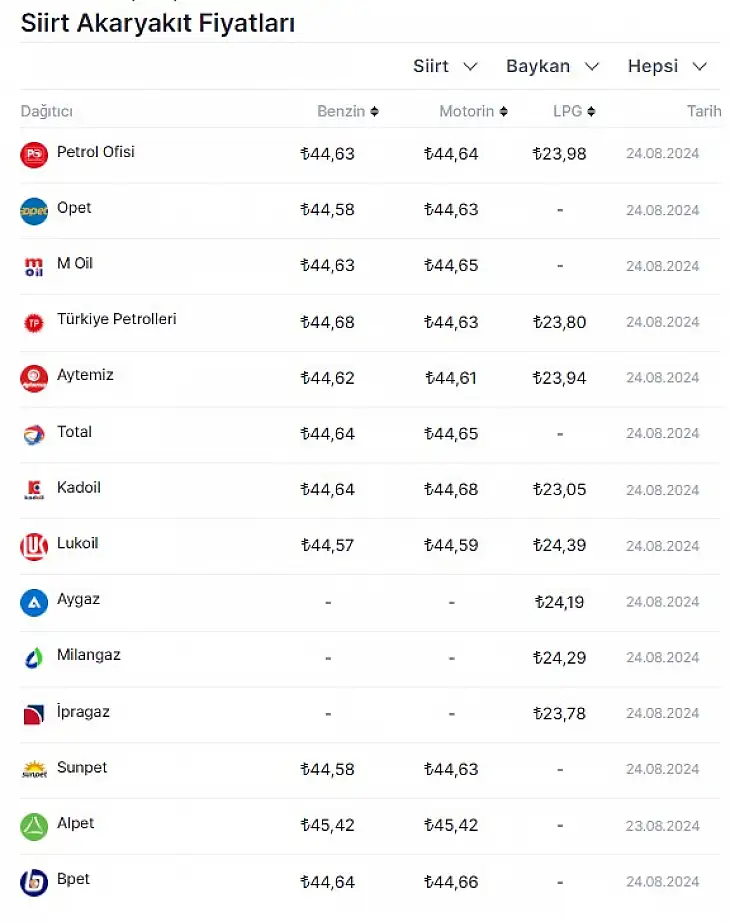The width and height of the screenshot is (730, 922).
Task: Click the Petrol Ofisi logo icon
Action: point(34,155)
